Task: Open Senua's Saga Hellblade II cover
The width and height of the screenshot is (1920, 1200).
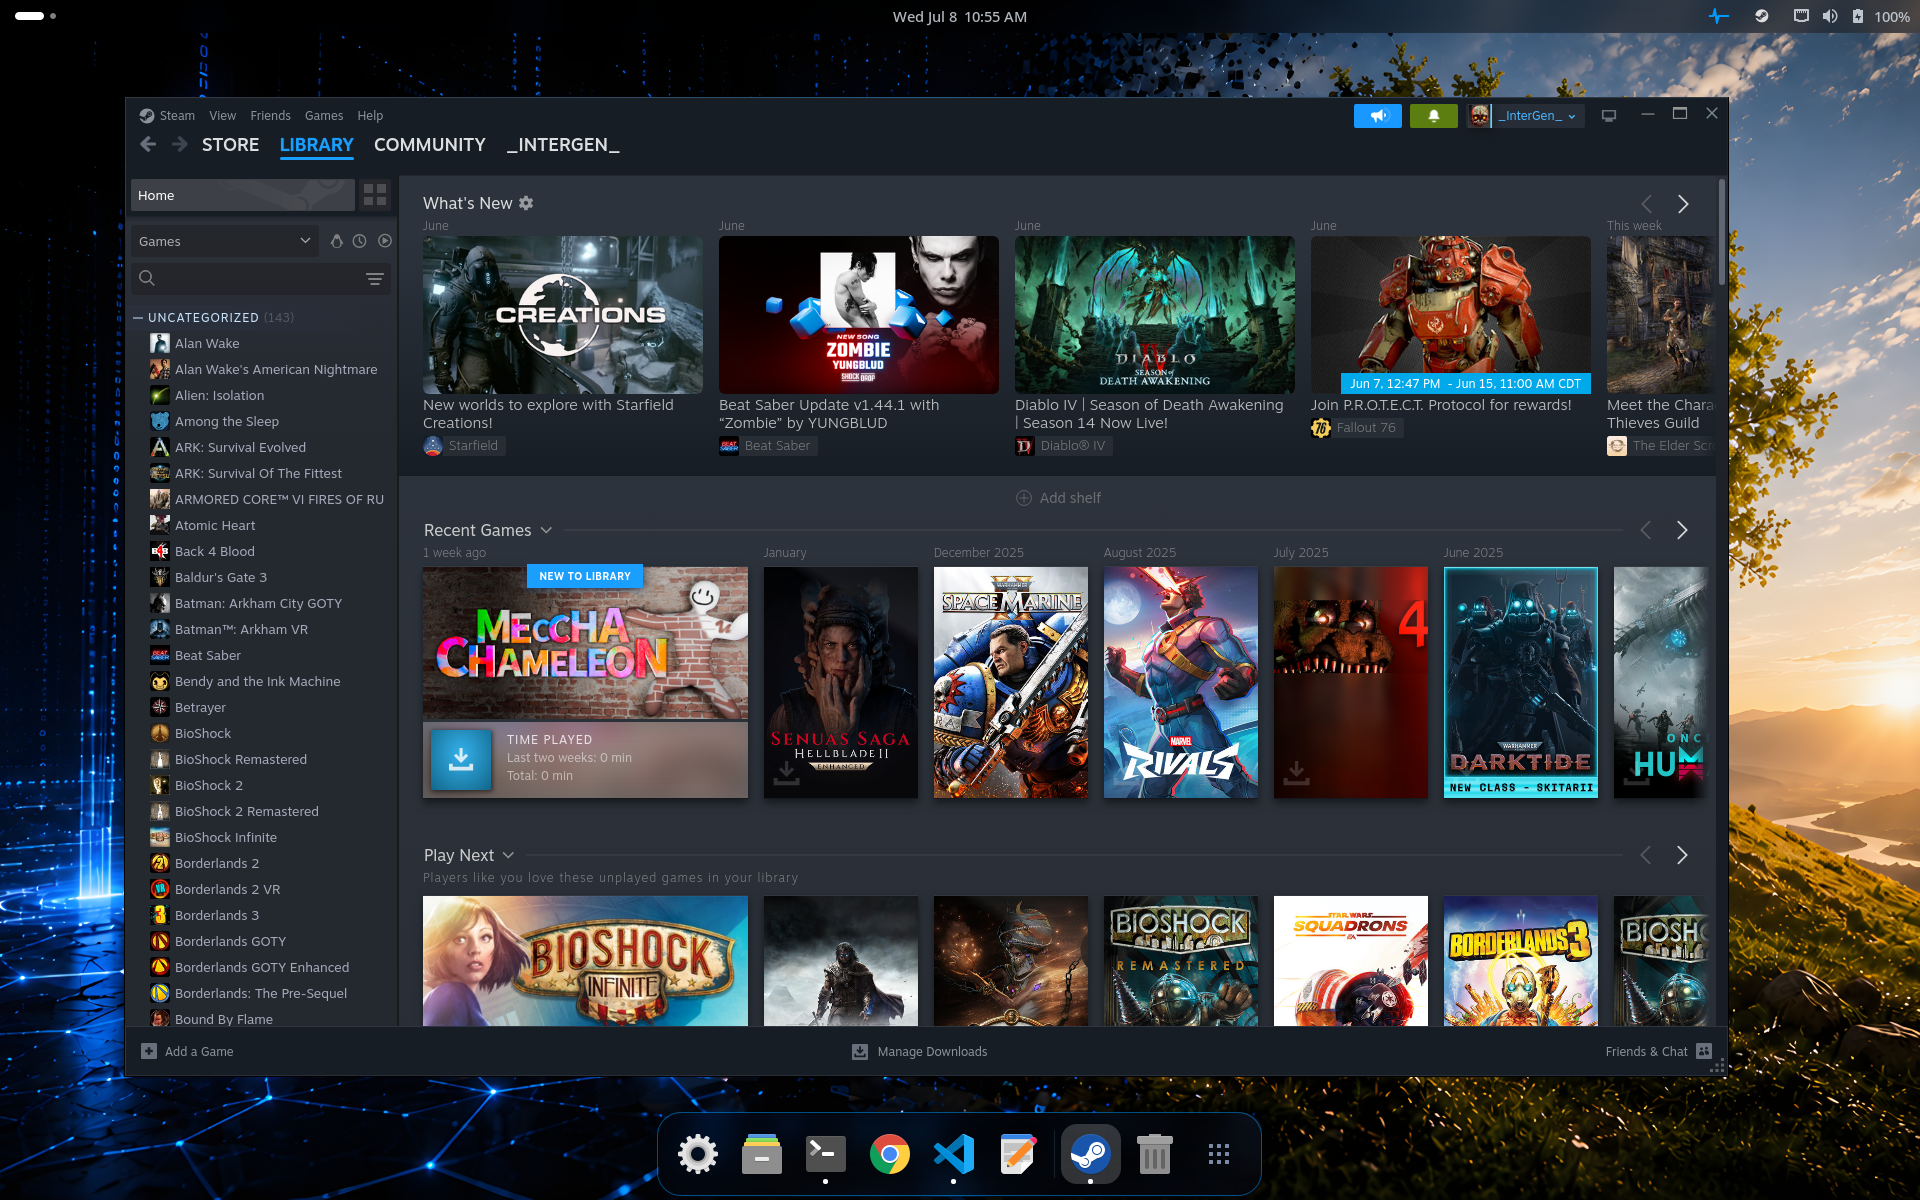Action: (x=841, y=682)
